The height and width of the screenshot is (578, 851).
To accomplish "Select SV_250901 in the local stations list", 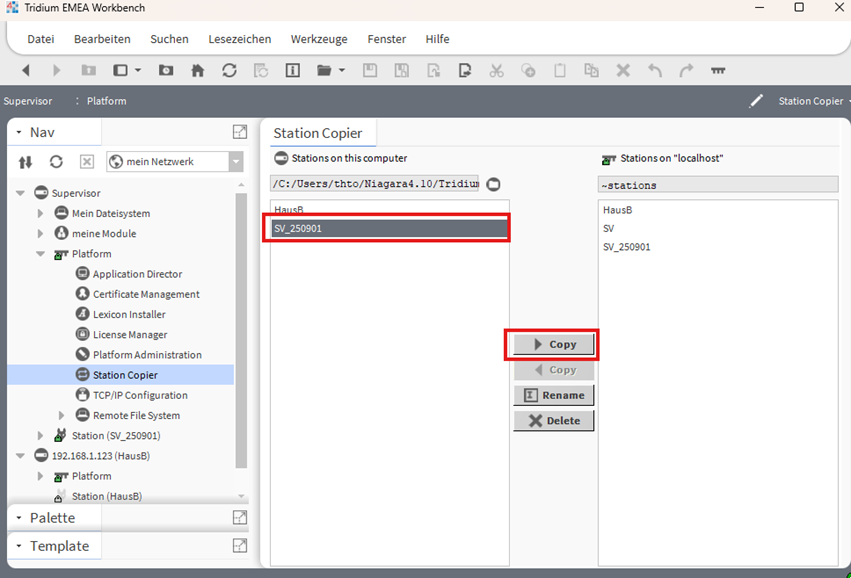I will coord(390,228).
